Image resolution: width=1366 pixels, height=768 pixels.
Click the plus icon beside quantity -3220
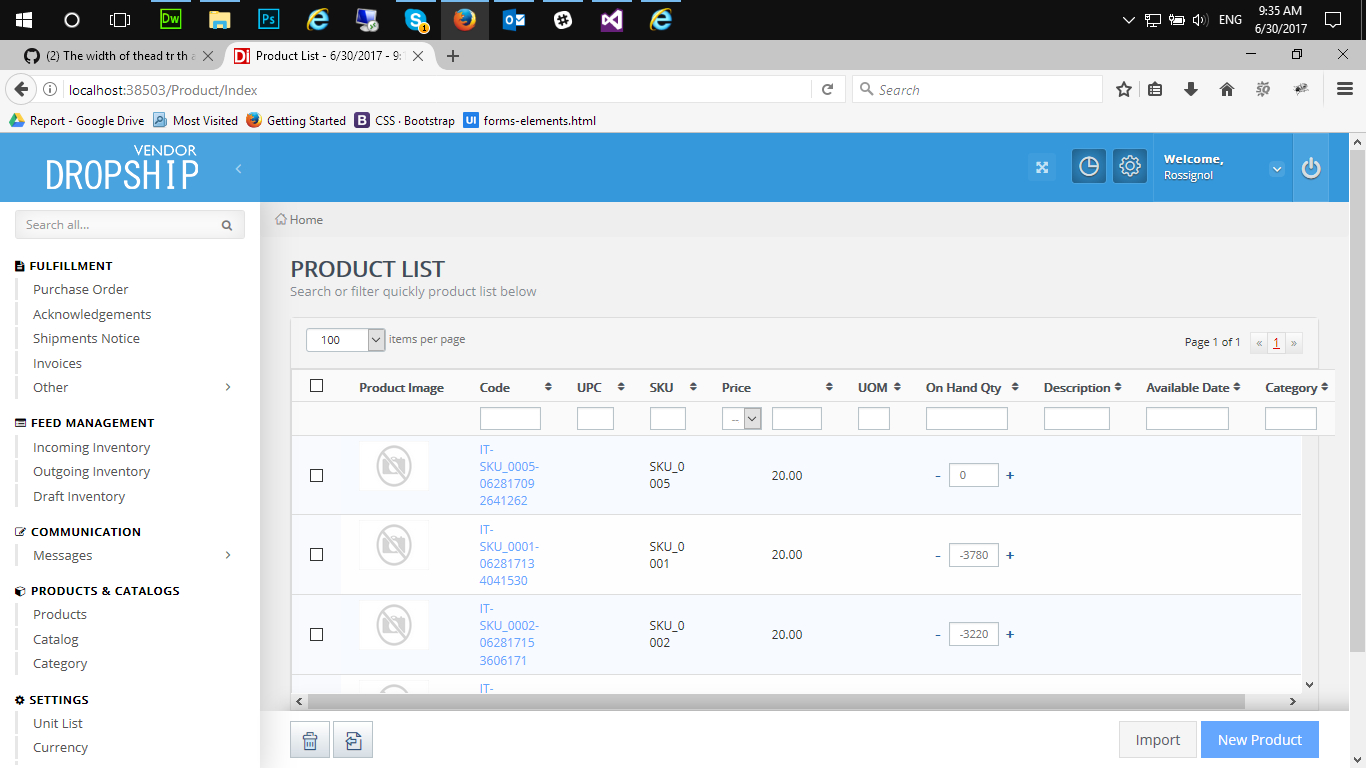point(1010,634)
